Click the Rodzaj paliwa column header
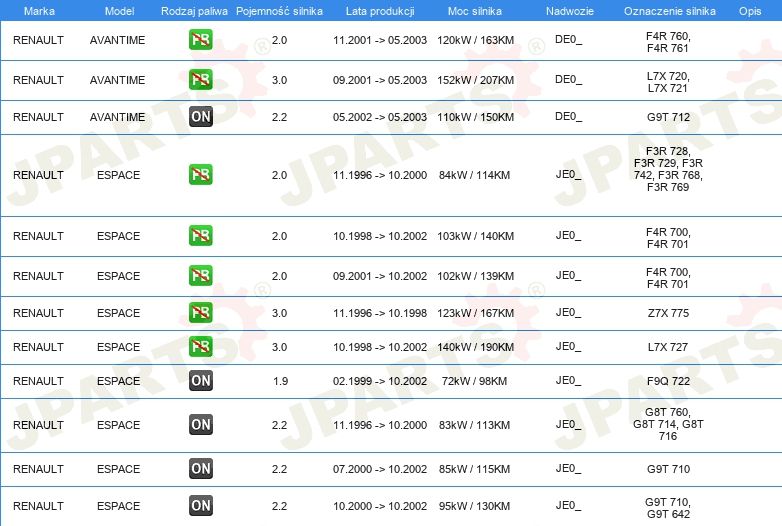 point(194,11)
